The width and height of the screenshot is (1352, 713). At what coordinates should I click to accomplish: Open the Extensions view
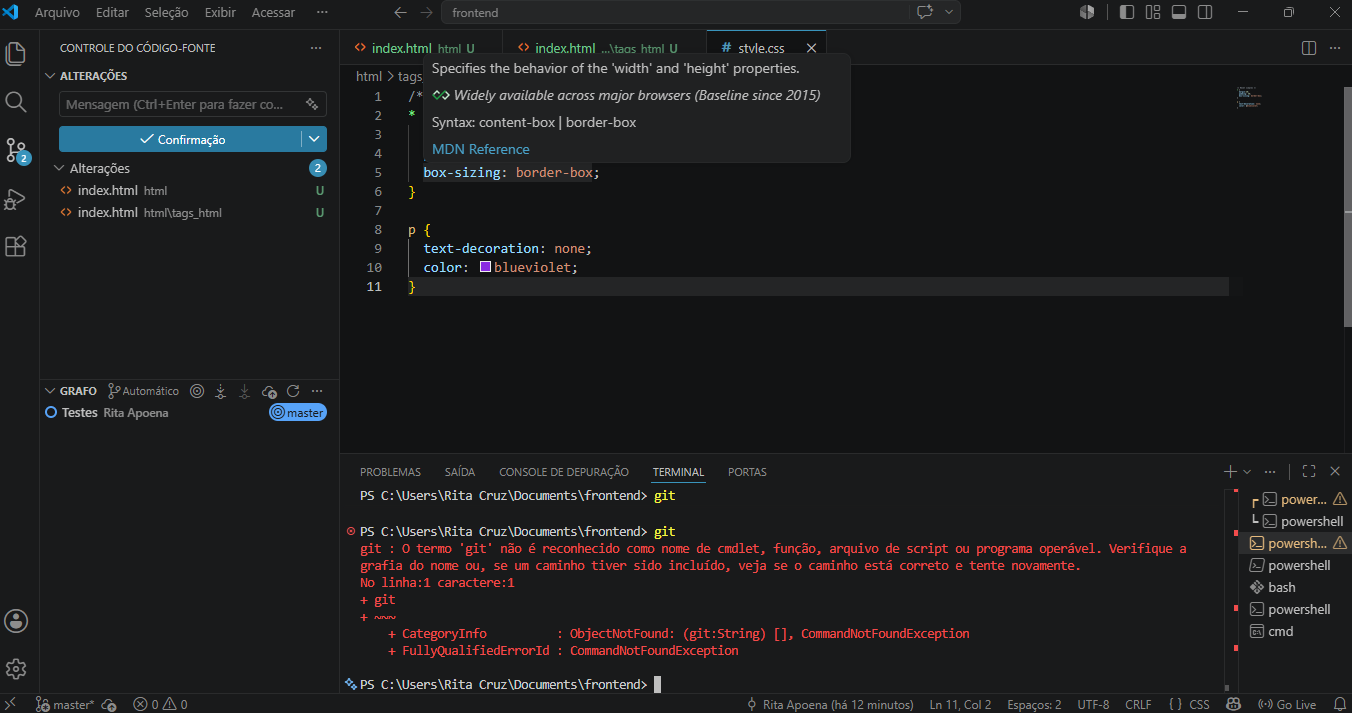pyautogui.click(x=16, y=246)
